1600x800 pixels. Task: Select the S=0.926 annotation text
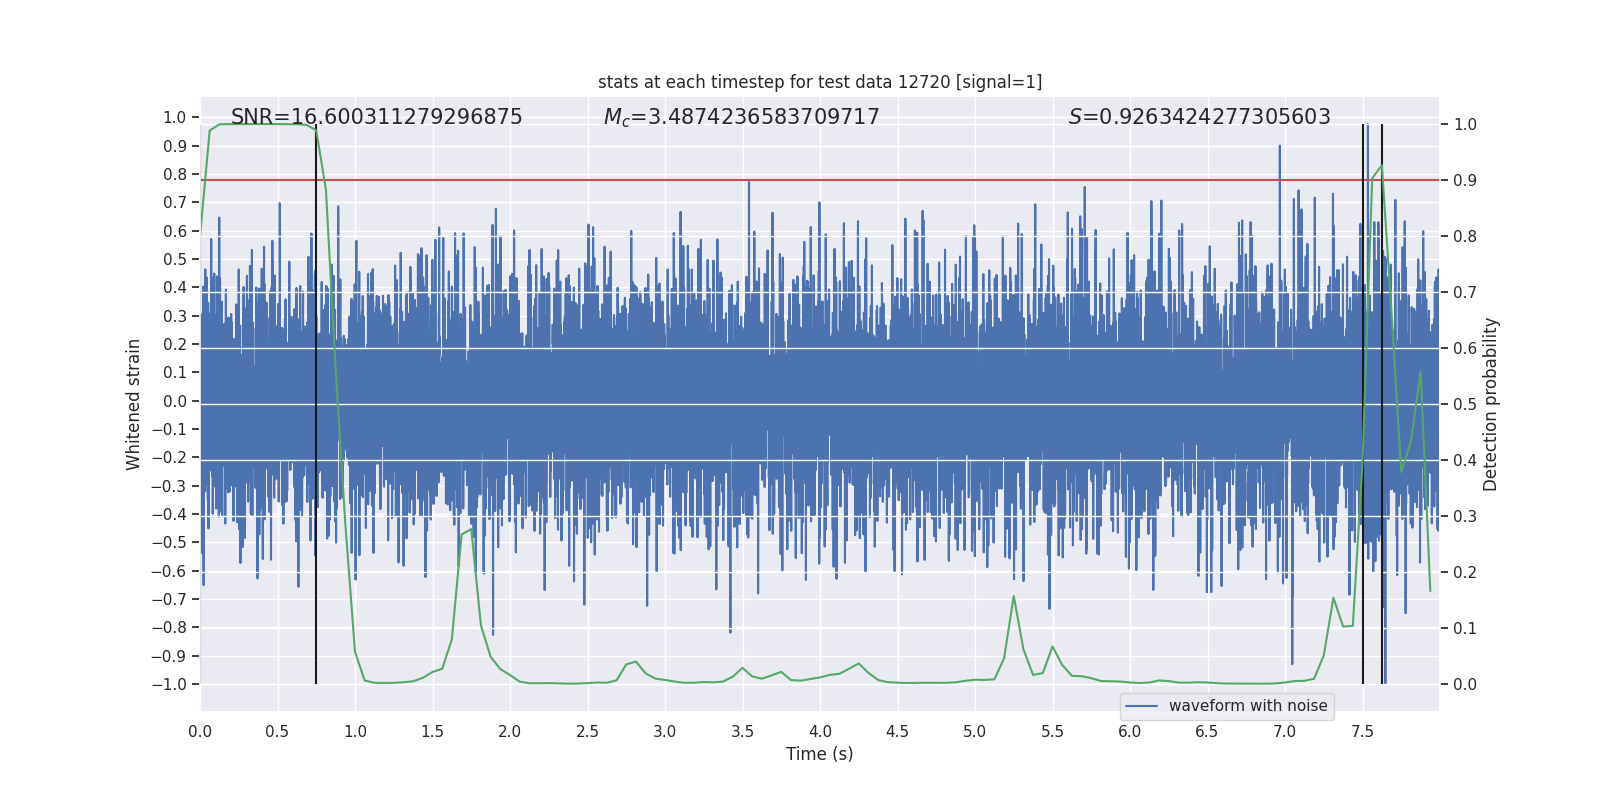click(1199, 117)
